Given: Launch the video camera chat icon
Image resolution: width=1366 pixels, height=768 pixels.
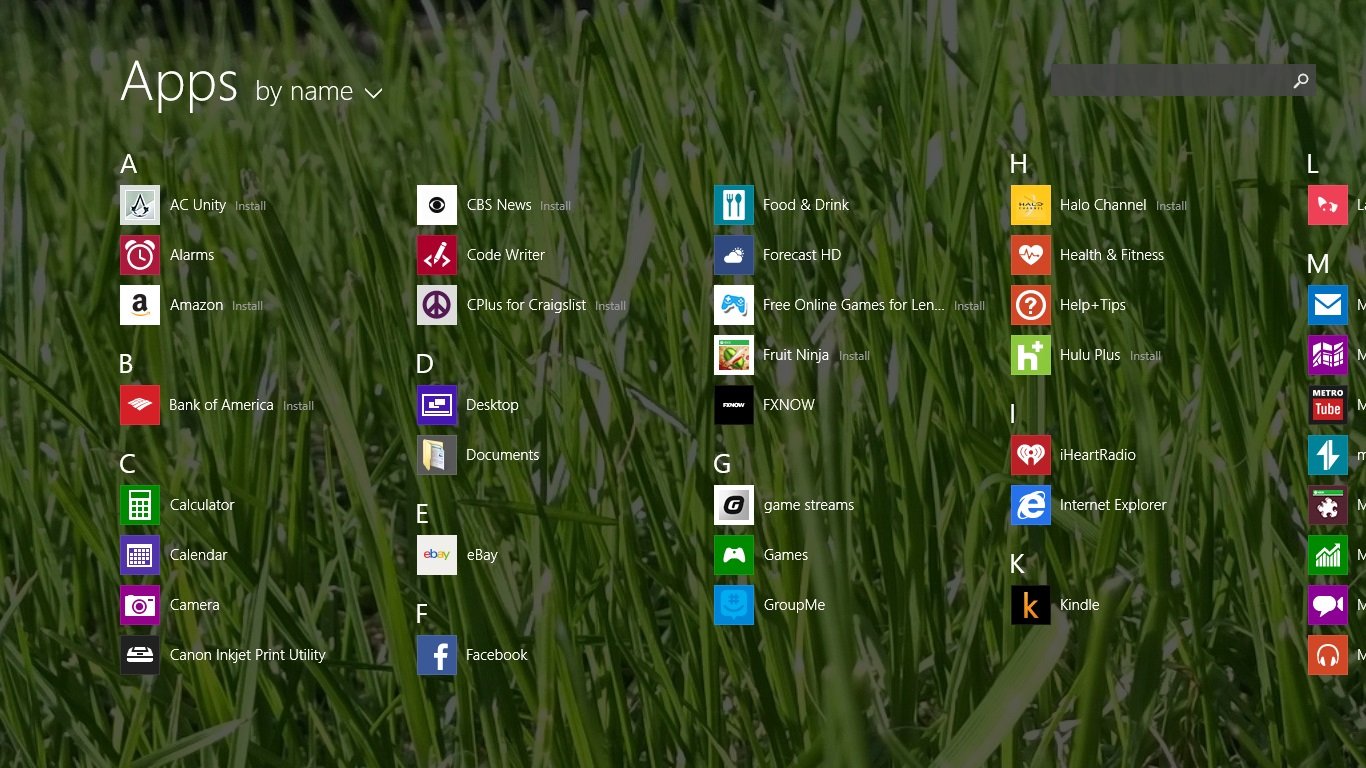Looking at the screenshot, I should point(1328,605).
